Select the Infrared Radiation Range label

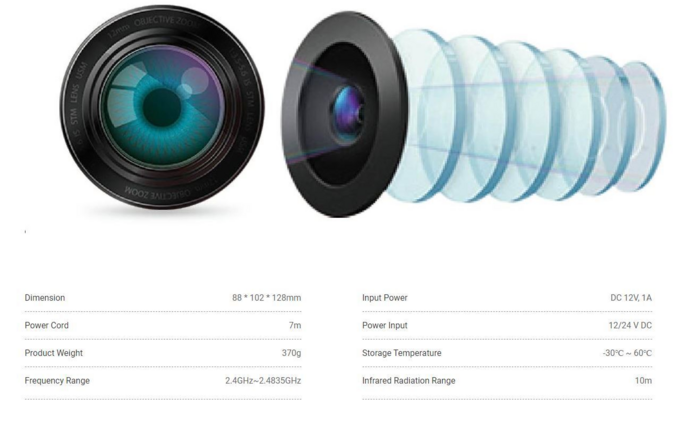click(408, 381)
